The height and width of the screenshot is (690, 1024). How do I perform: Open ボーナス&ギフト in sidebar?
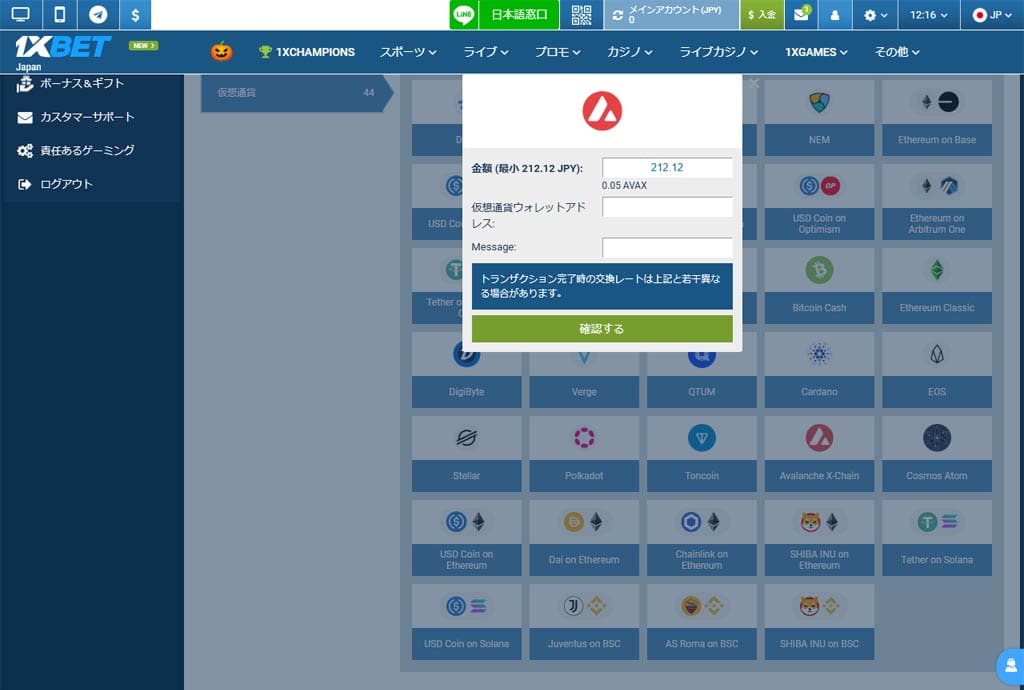tap(82, 84)
